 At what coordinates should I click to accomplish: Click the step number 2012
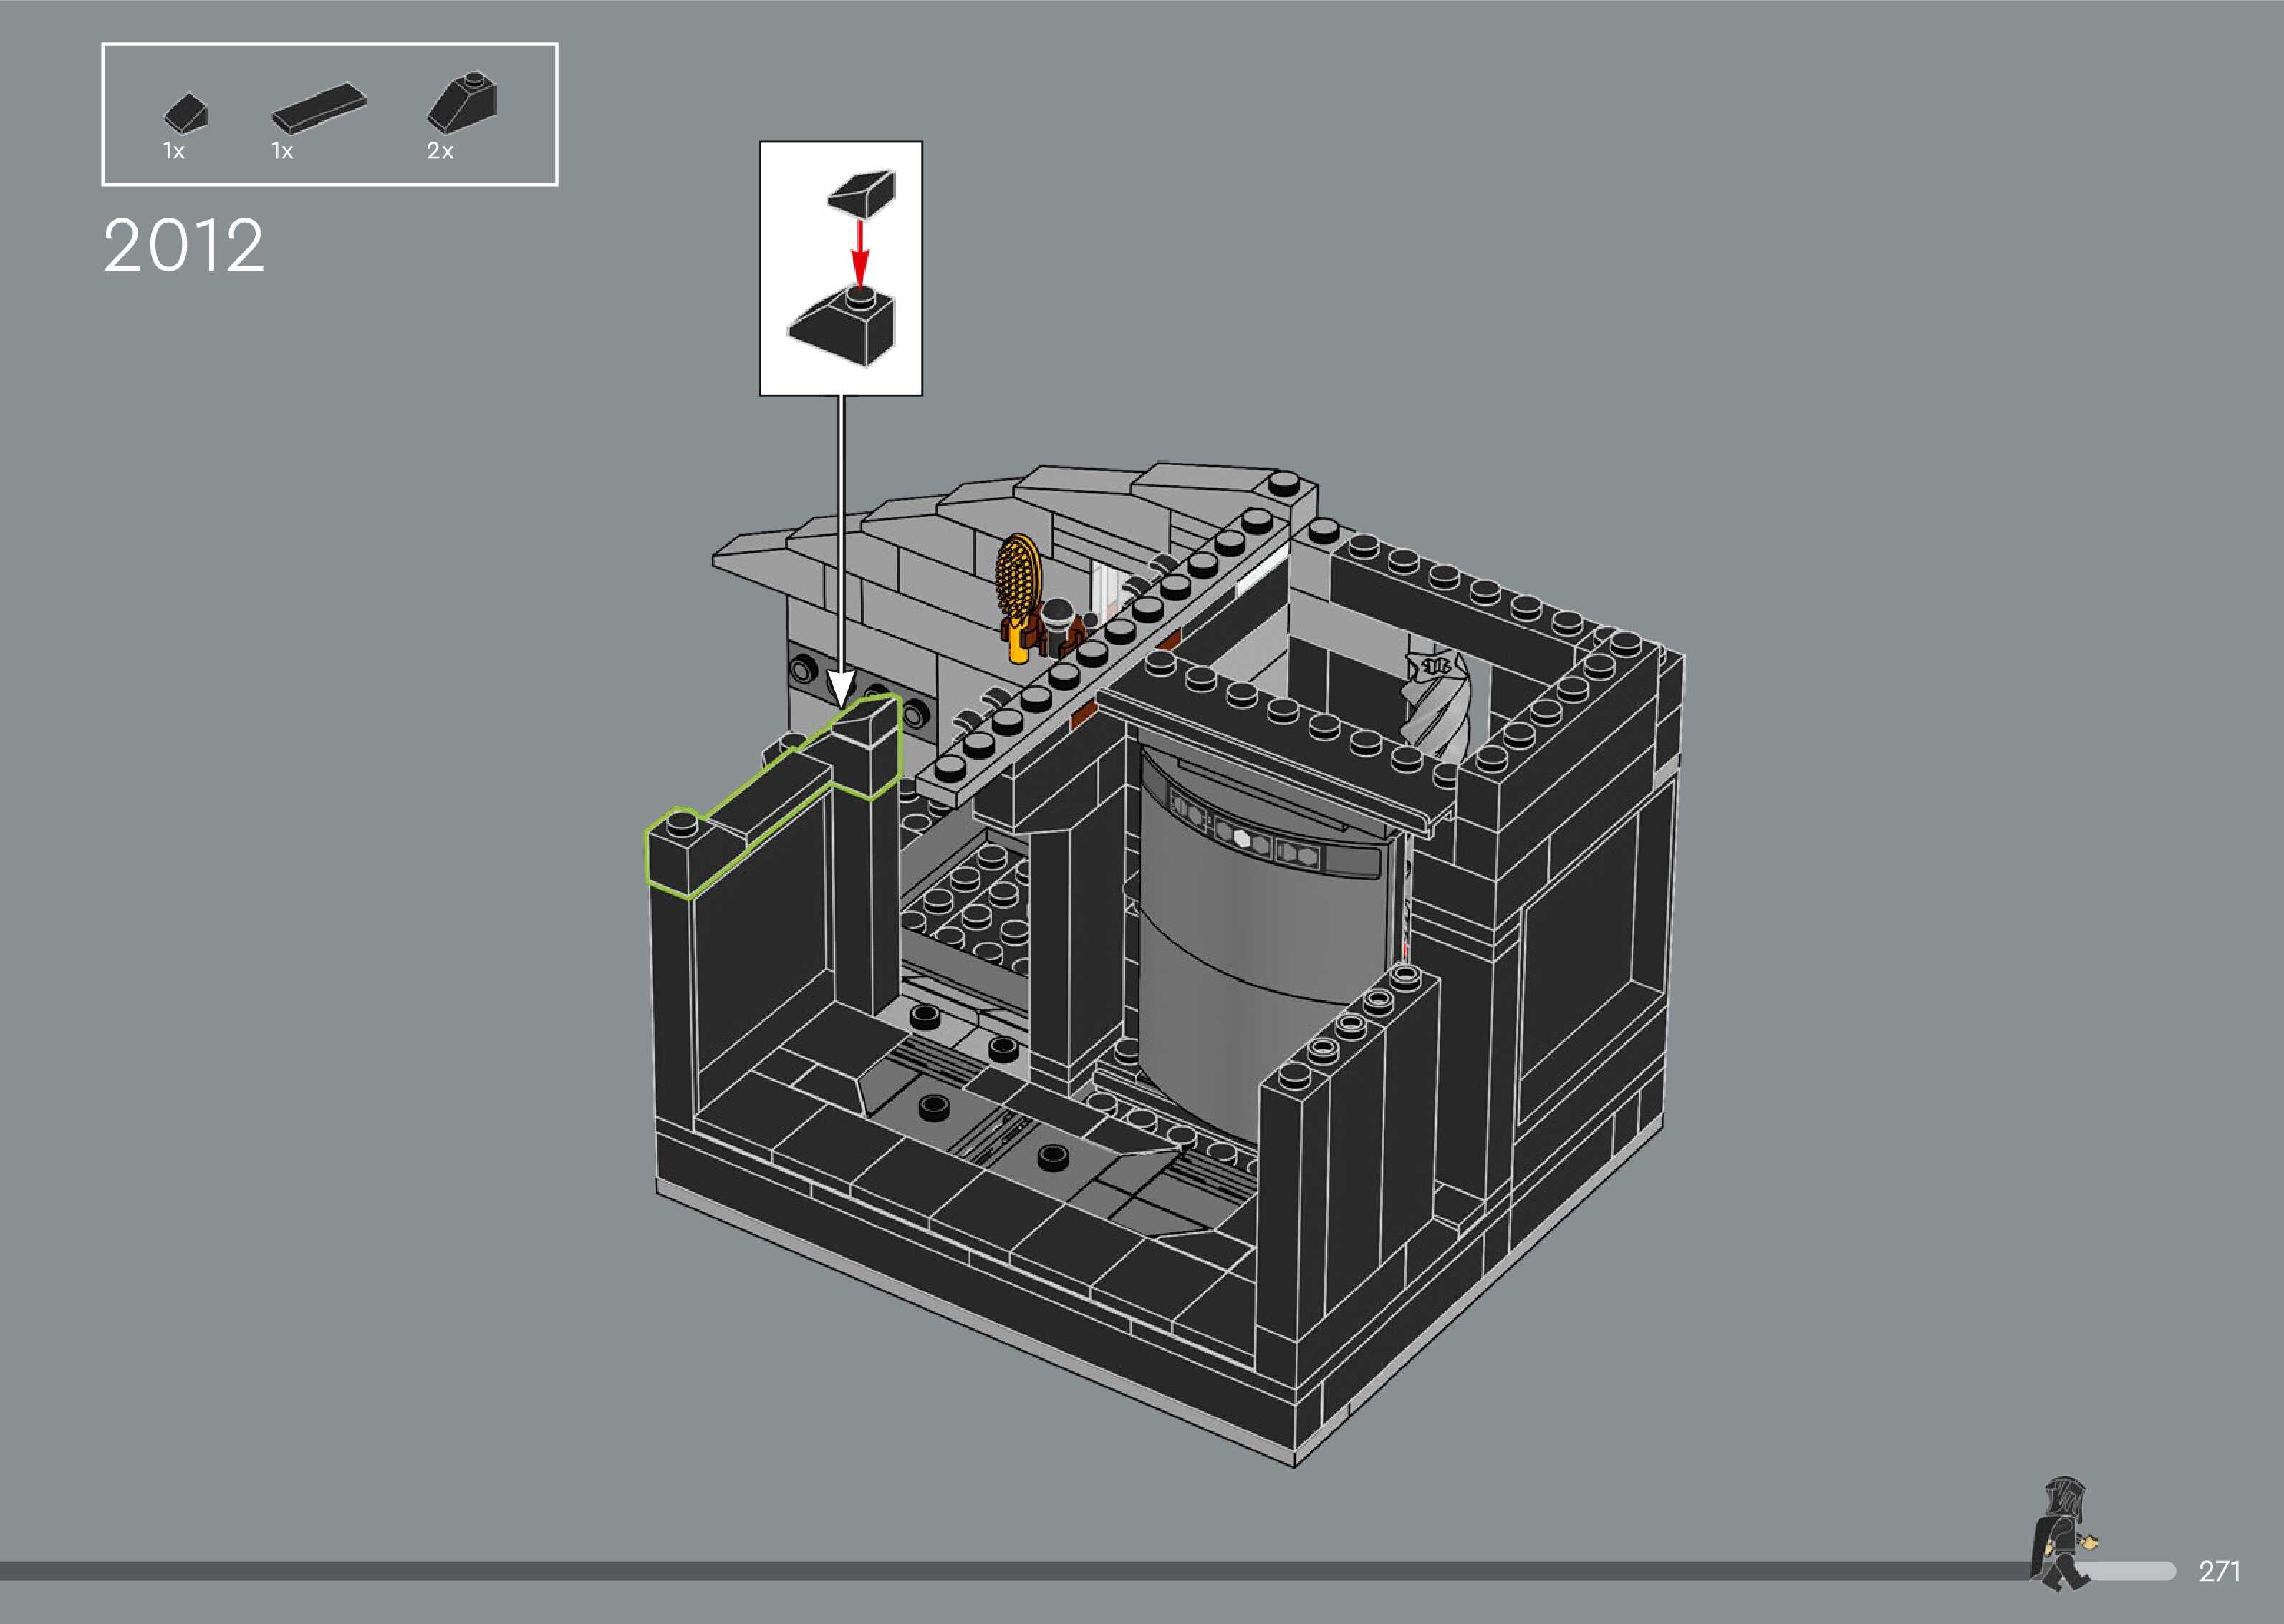point(184,246)
